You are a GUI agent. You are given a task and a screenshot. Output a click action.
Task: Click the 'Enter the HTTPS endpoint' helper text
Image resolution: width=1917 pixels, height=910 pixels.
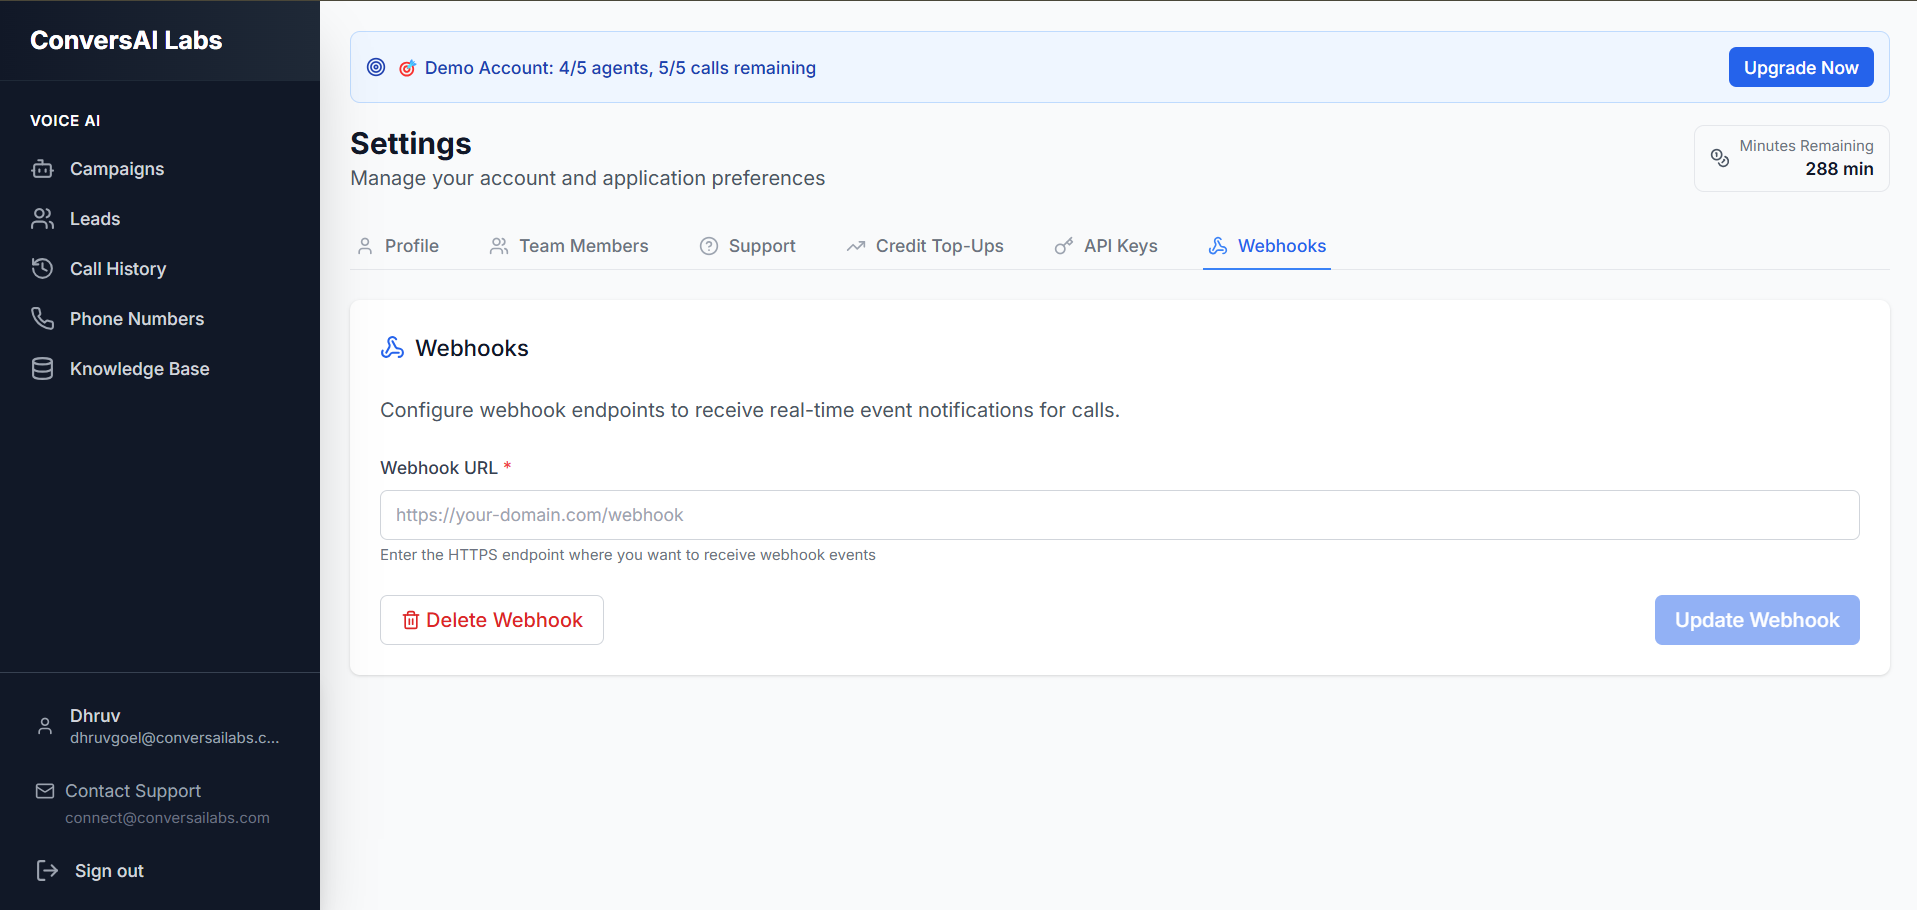(x=627, y=555)
